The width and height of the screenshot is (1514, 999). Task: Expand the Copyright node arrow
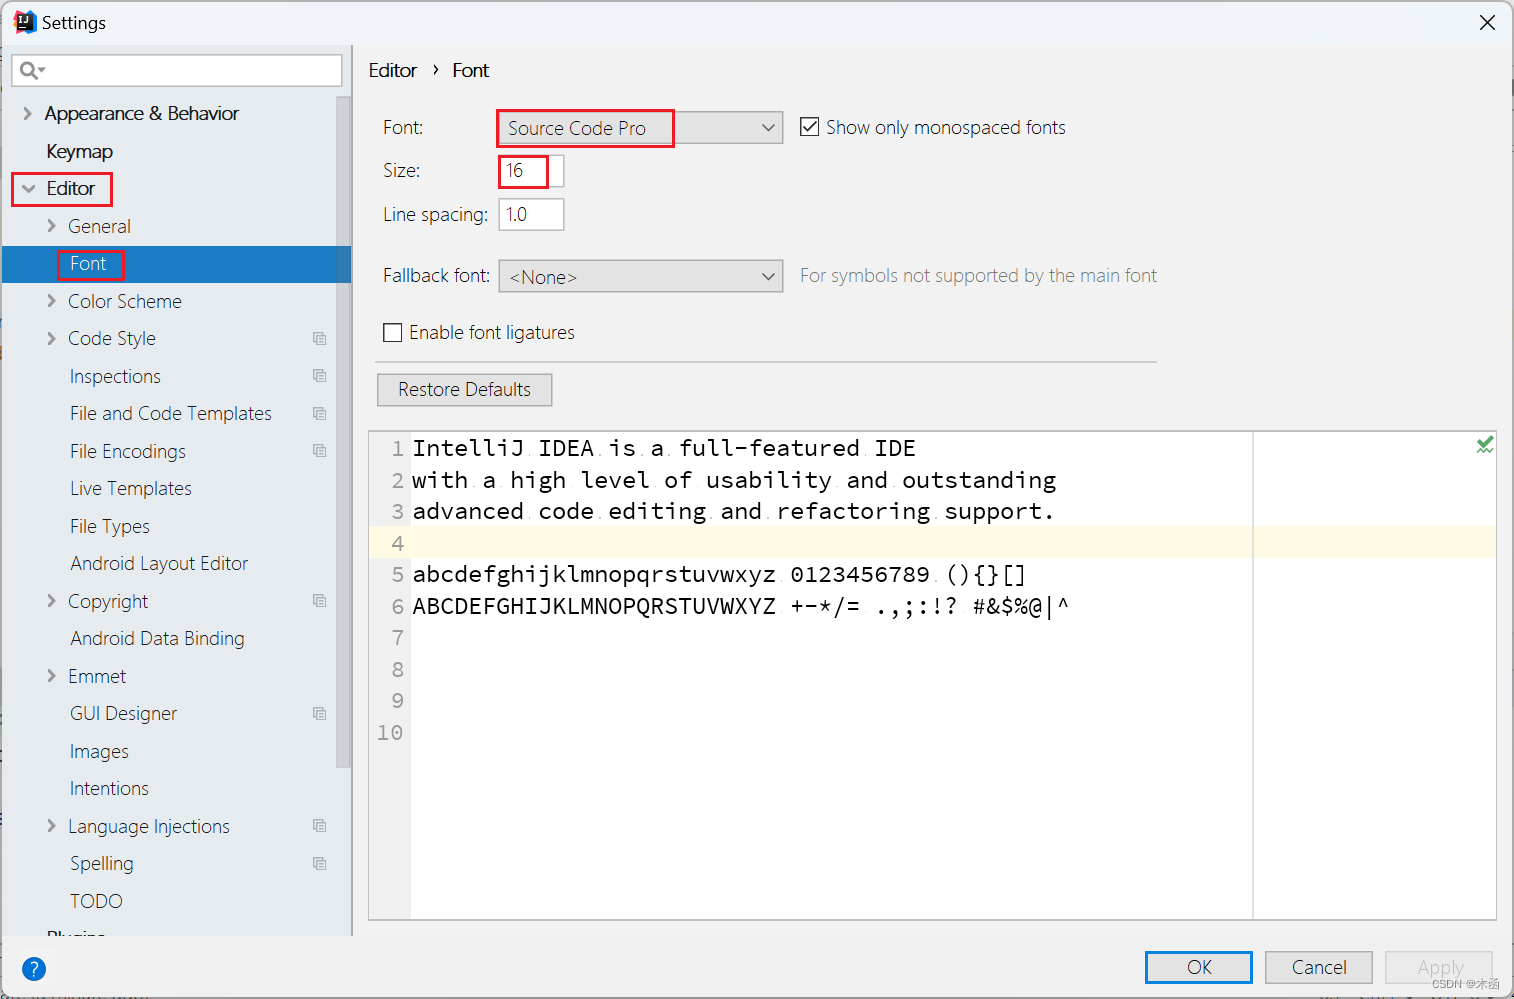click(52, 601)
